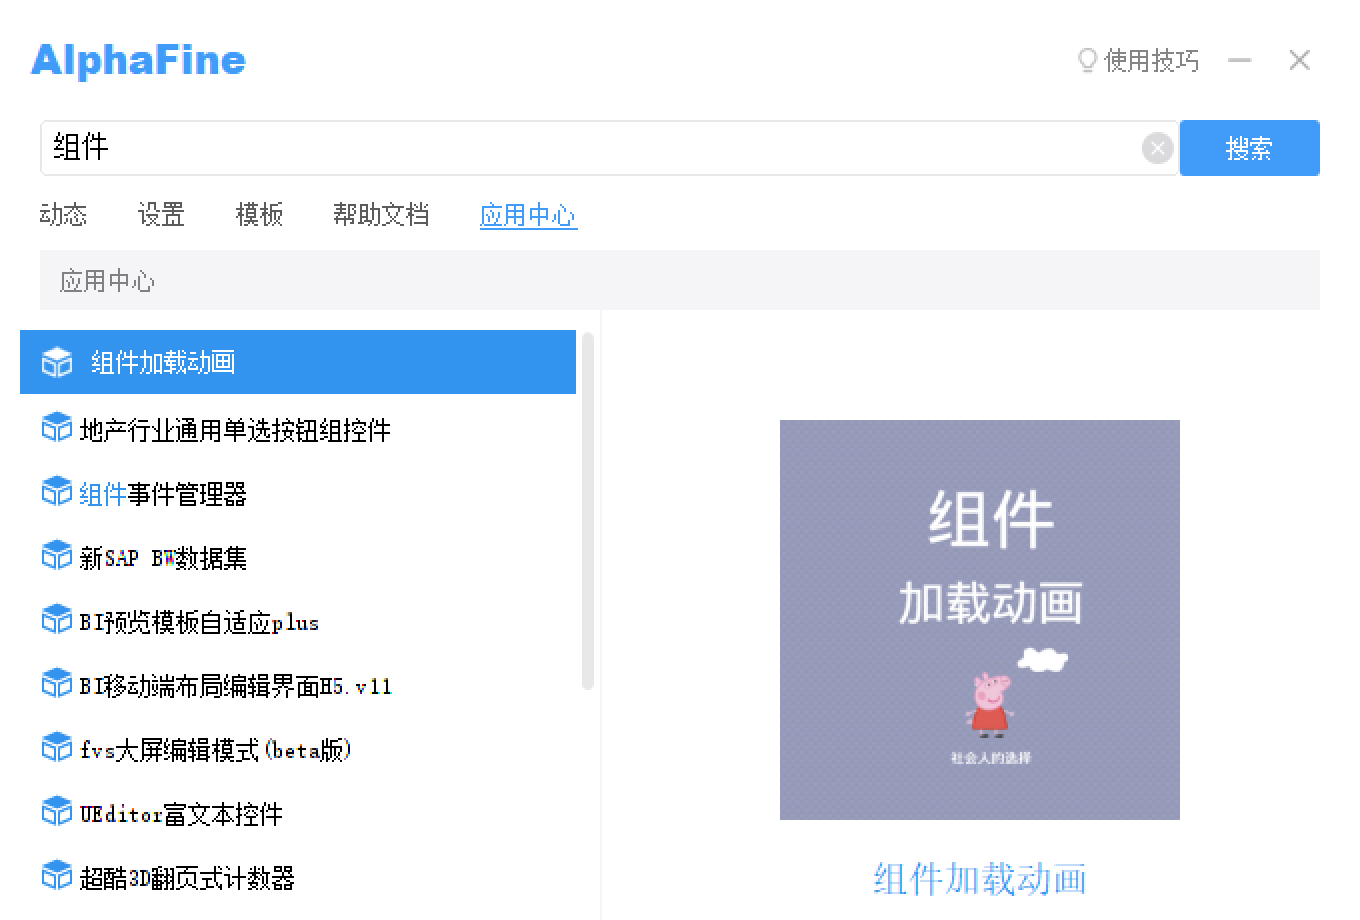Image resolution: width=1360 pixels, height=920 pixels.
Task: Click the cube icon beside BI预览模板自适应plus
Action: 57,620
